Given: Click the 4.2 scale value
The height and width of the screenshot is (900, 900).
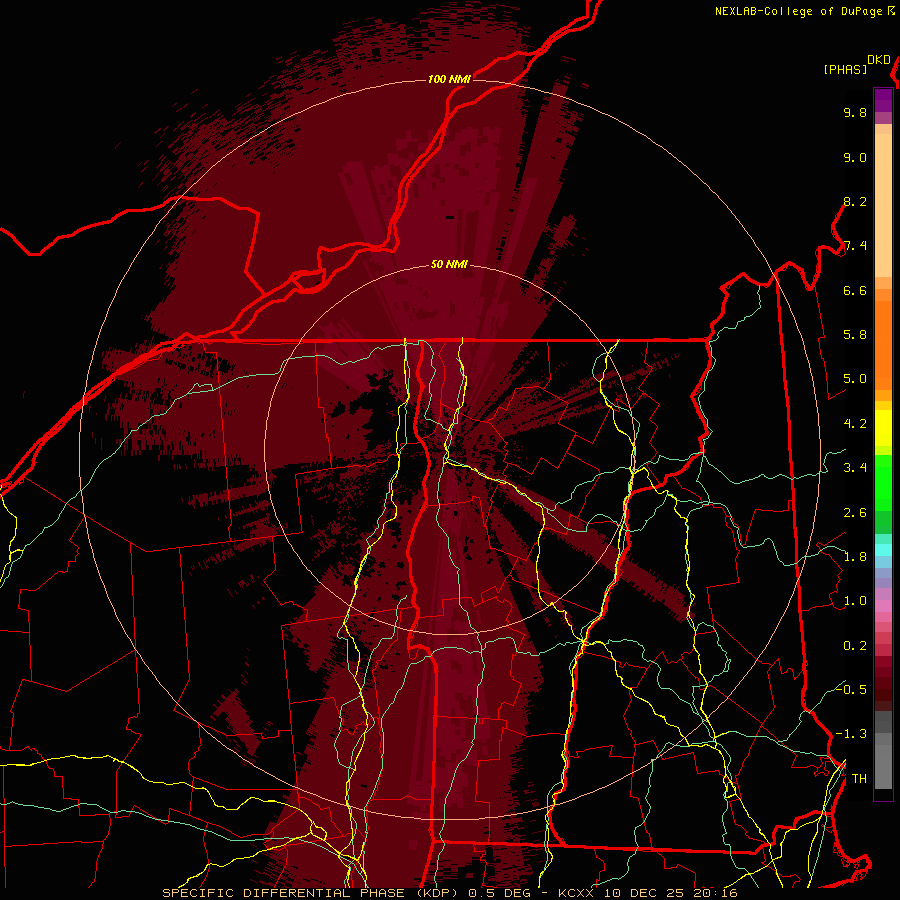Looking at the screenshot, I should (x=855, y=424).
